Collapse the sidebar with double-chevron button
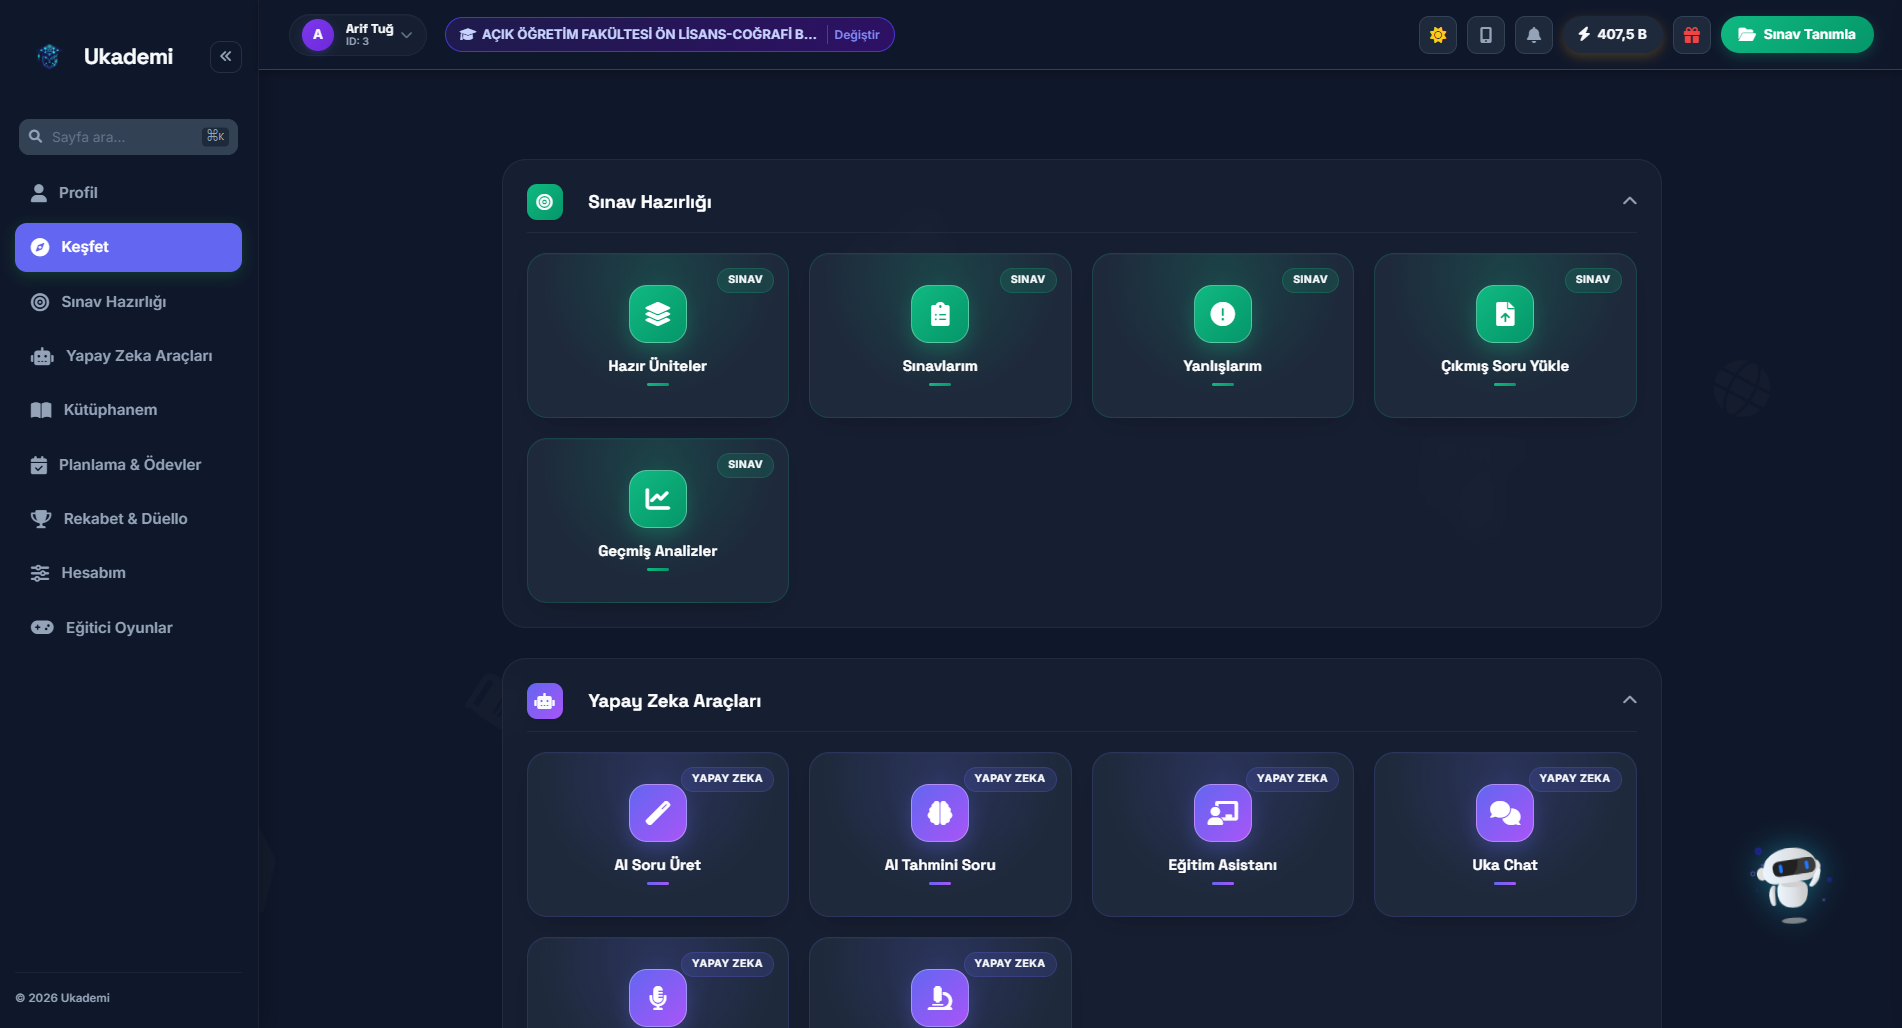Screen dimensions: 1902x1028 pos(226,56)
